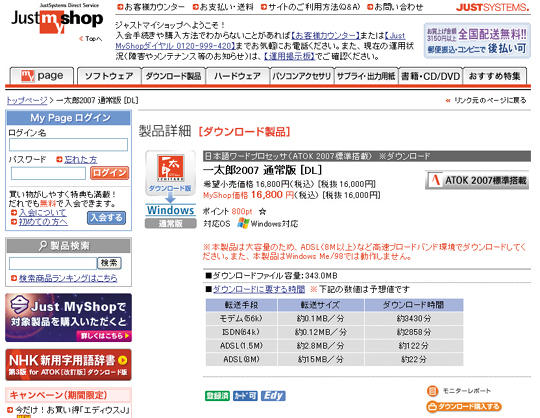Click the magnifier icon in 製品検索 header
This screenshot has width=540, height=418.
(x=43, y=245)
